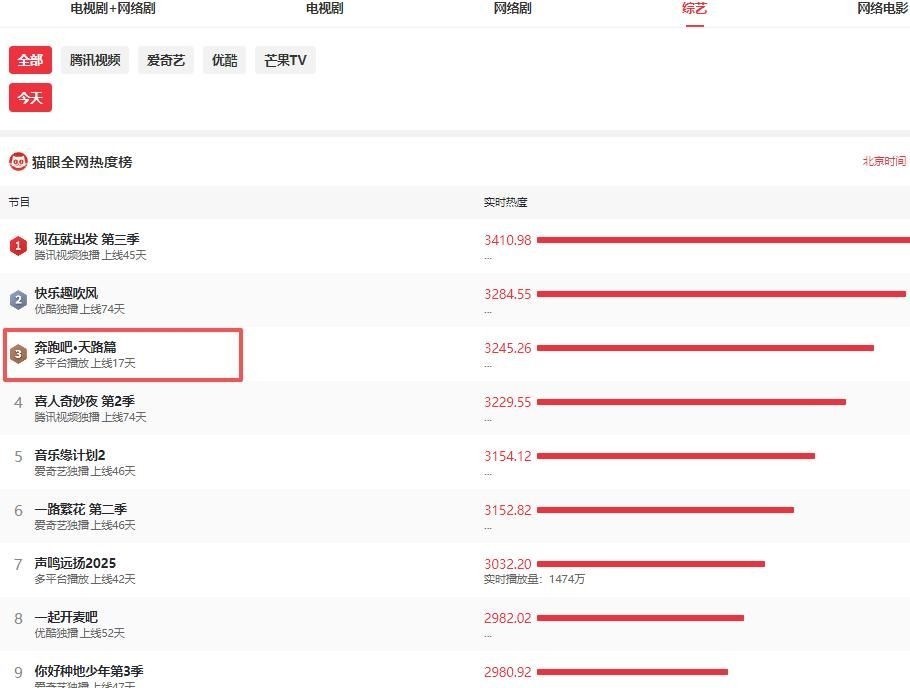Select the 全部 platform filter

click(x=30, y=60)
